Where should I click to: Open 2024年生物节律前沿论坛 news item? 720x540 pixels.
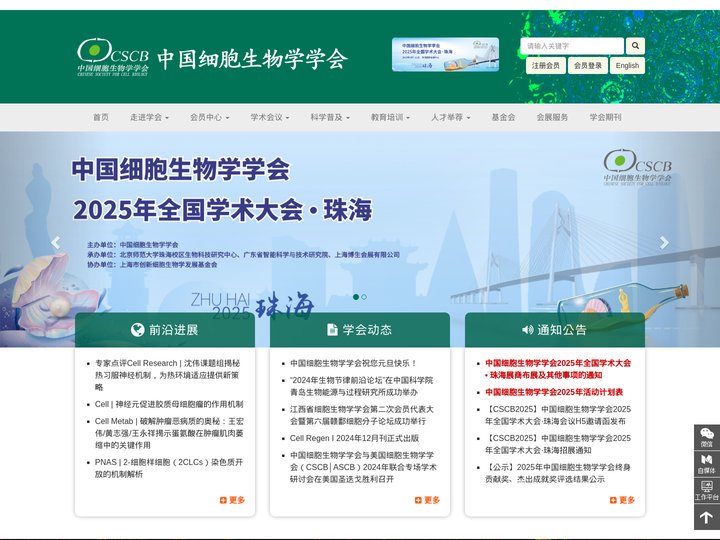pyautogui.click(x=361, y=386)
